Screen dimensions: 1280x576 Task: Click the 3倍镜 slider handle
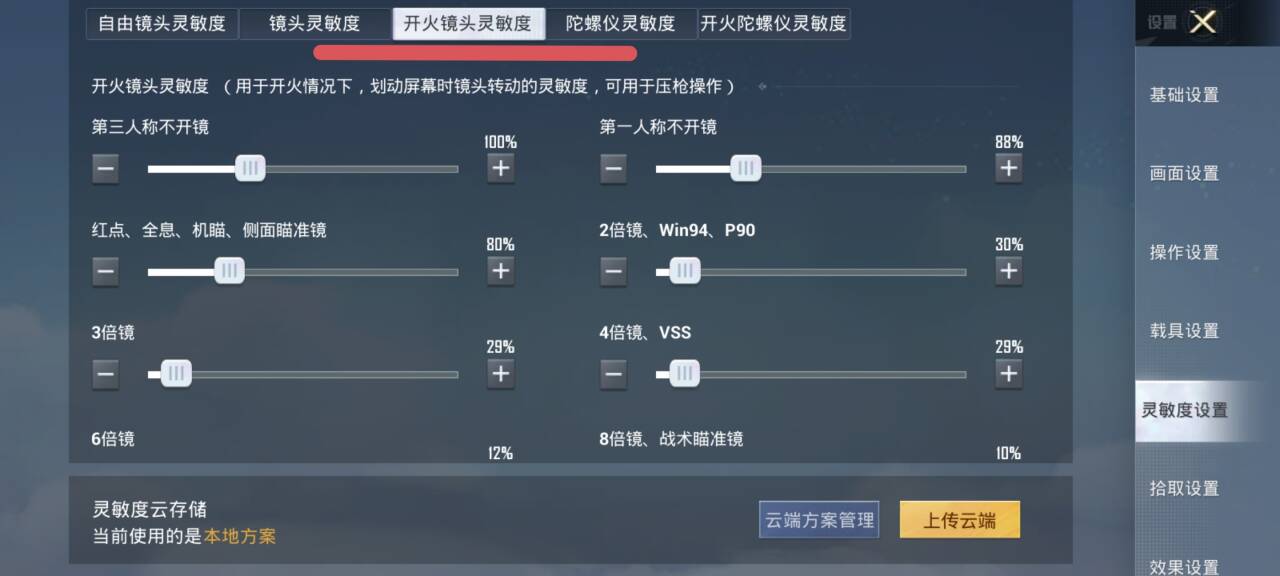pyautogui.click(x=176, y=374)
